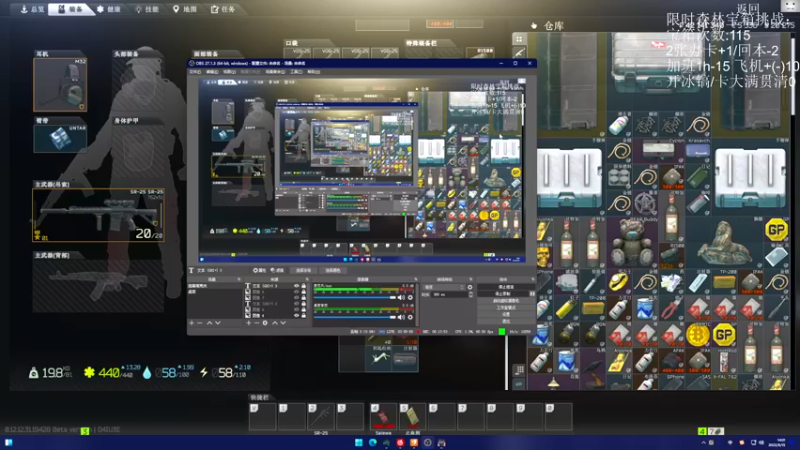The image size is (800, 450).
Task: Adjust the 麦克风/Aux volume slider
Action: pyautogui.click(x=355, y=297)
